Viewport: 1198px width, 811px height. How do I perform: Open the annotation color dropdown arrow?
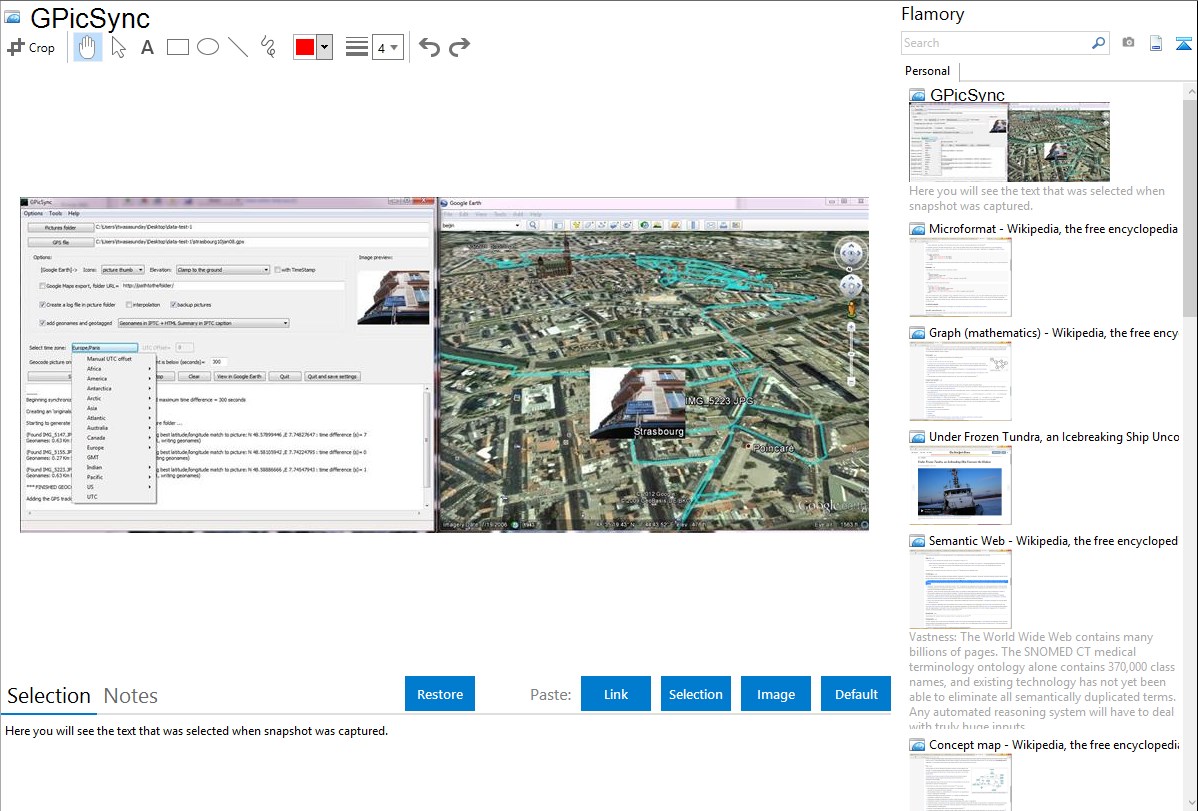point(325,47)
